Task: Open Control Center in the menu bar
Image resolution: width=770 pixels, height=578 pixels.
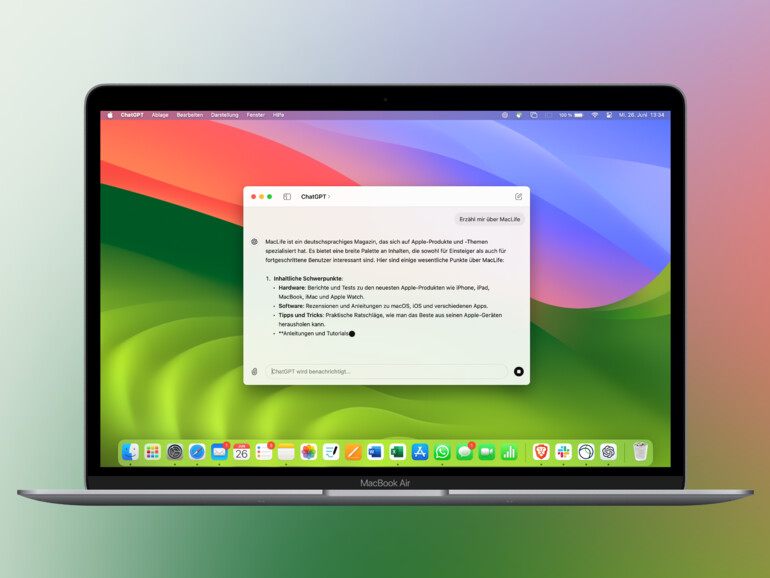Action: point(609,115)
